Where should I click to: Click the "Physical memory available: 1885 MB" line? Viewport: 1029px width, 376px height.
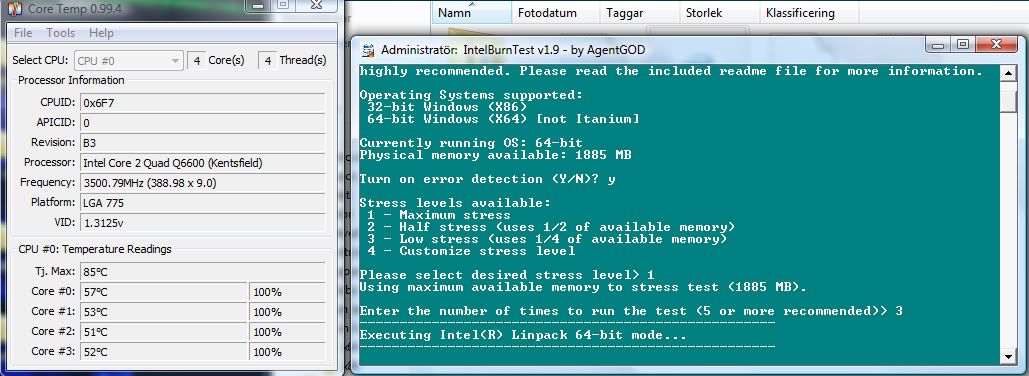point(495,155)
